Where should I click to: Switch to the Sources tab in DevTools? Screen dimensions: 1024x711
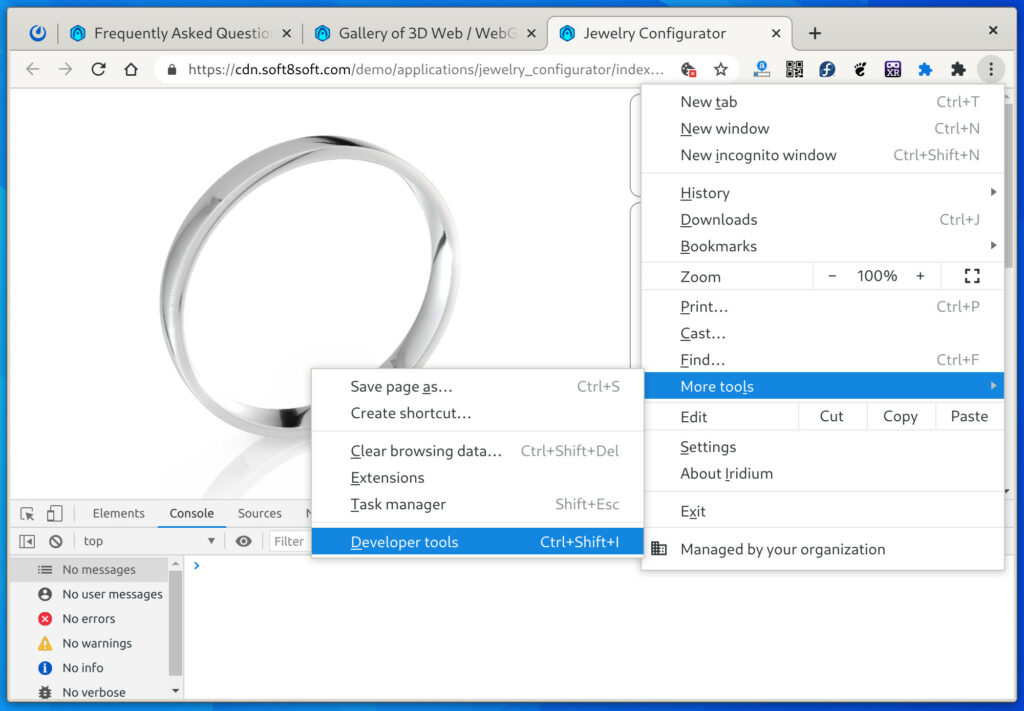pos(259,514)
